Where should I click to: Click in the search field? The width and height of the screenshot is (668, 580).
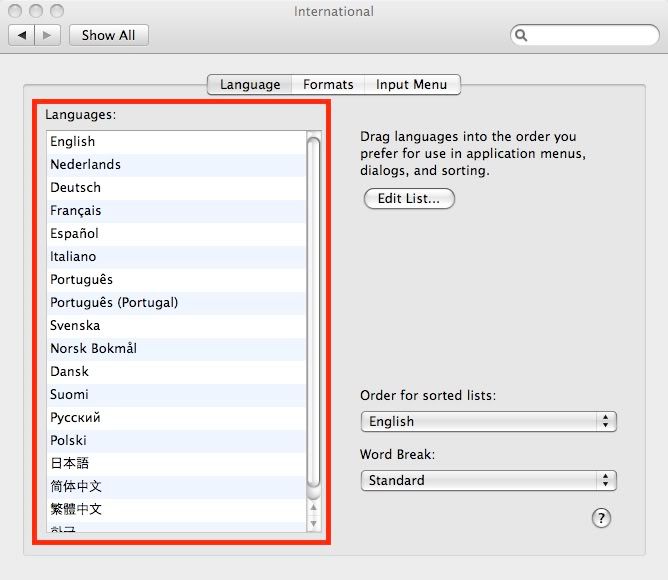point(590,35)
